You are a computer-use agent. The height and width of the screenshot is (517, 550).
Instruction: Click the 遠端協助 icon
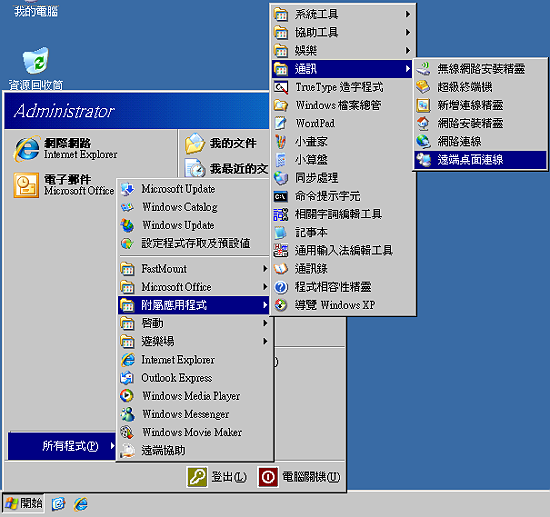[127, 451]
